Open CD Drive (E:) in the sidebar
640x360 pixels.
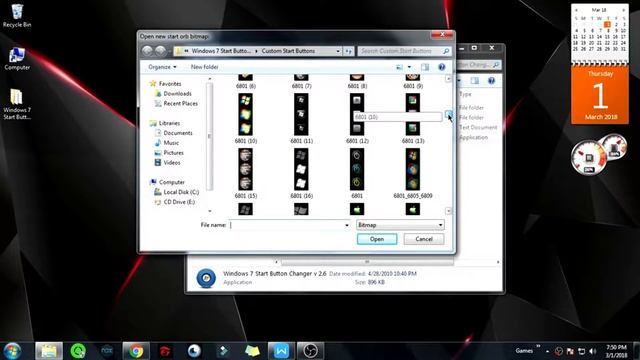coord(179,202)
